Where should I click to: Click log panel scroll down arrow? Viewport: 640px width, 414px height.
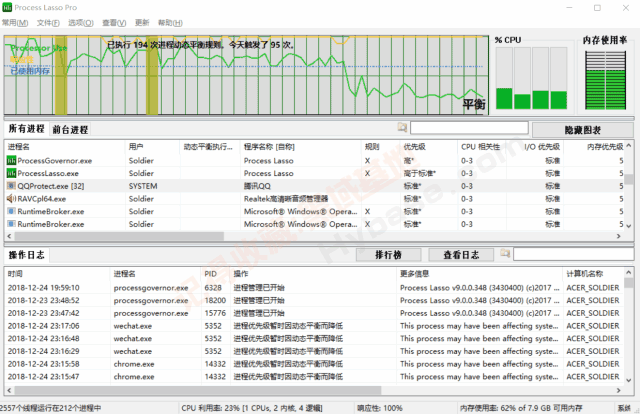pos(629,380)
